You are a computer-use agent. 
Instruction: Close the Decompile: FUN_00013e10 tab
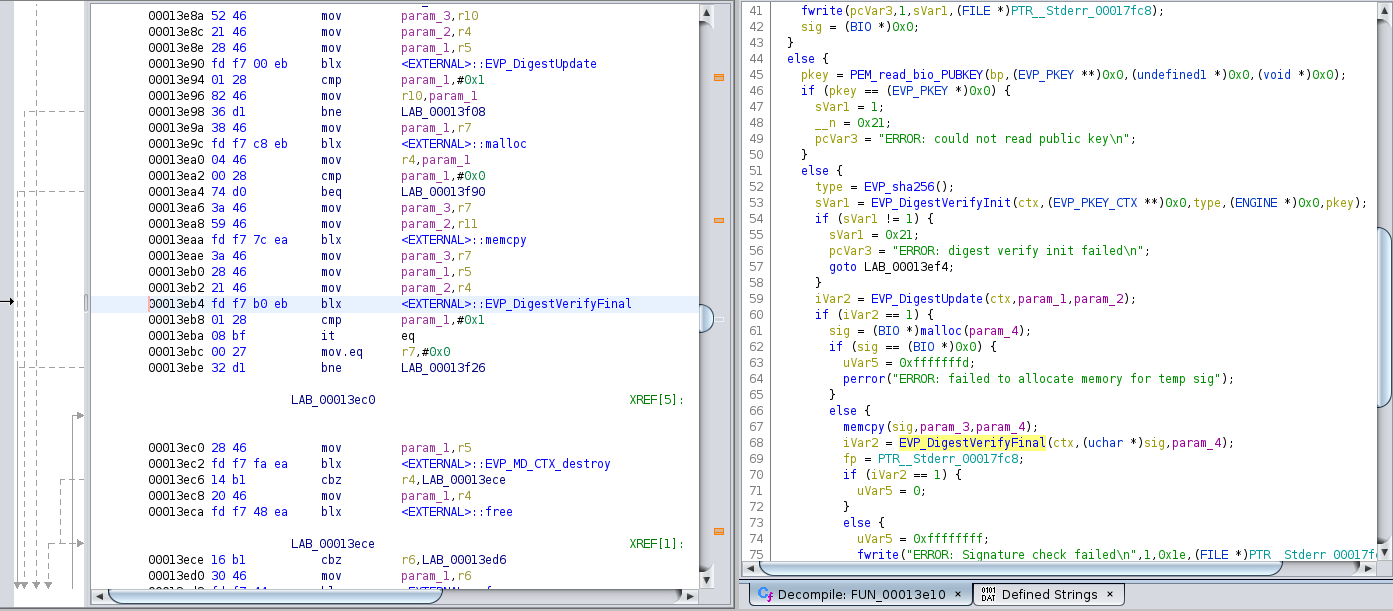(x=957, y=594)
